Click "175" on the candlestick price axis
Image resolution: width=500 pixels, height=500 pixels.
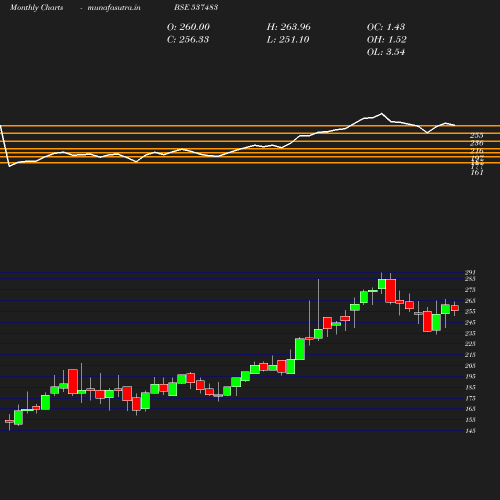pyautogui.click(x=470, y=398)
